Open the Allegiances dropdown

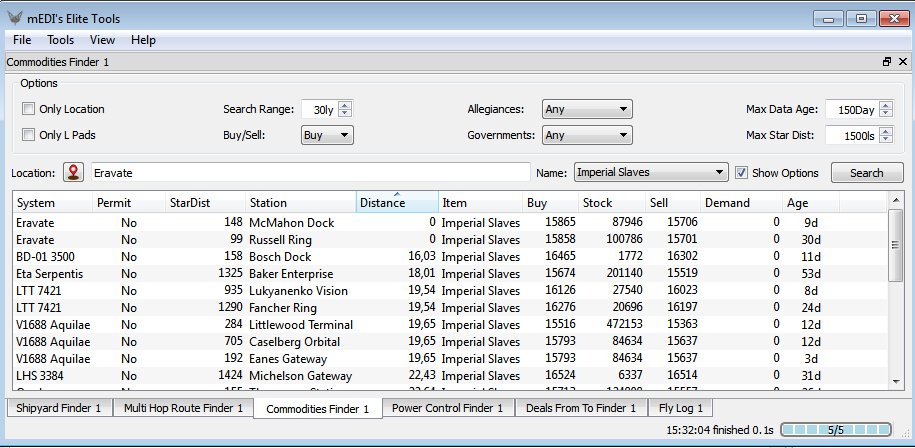click(x=587, y=109)
